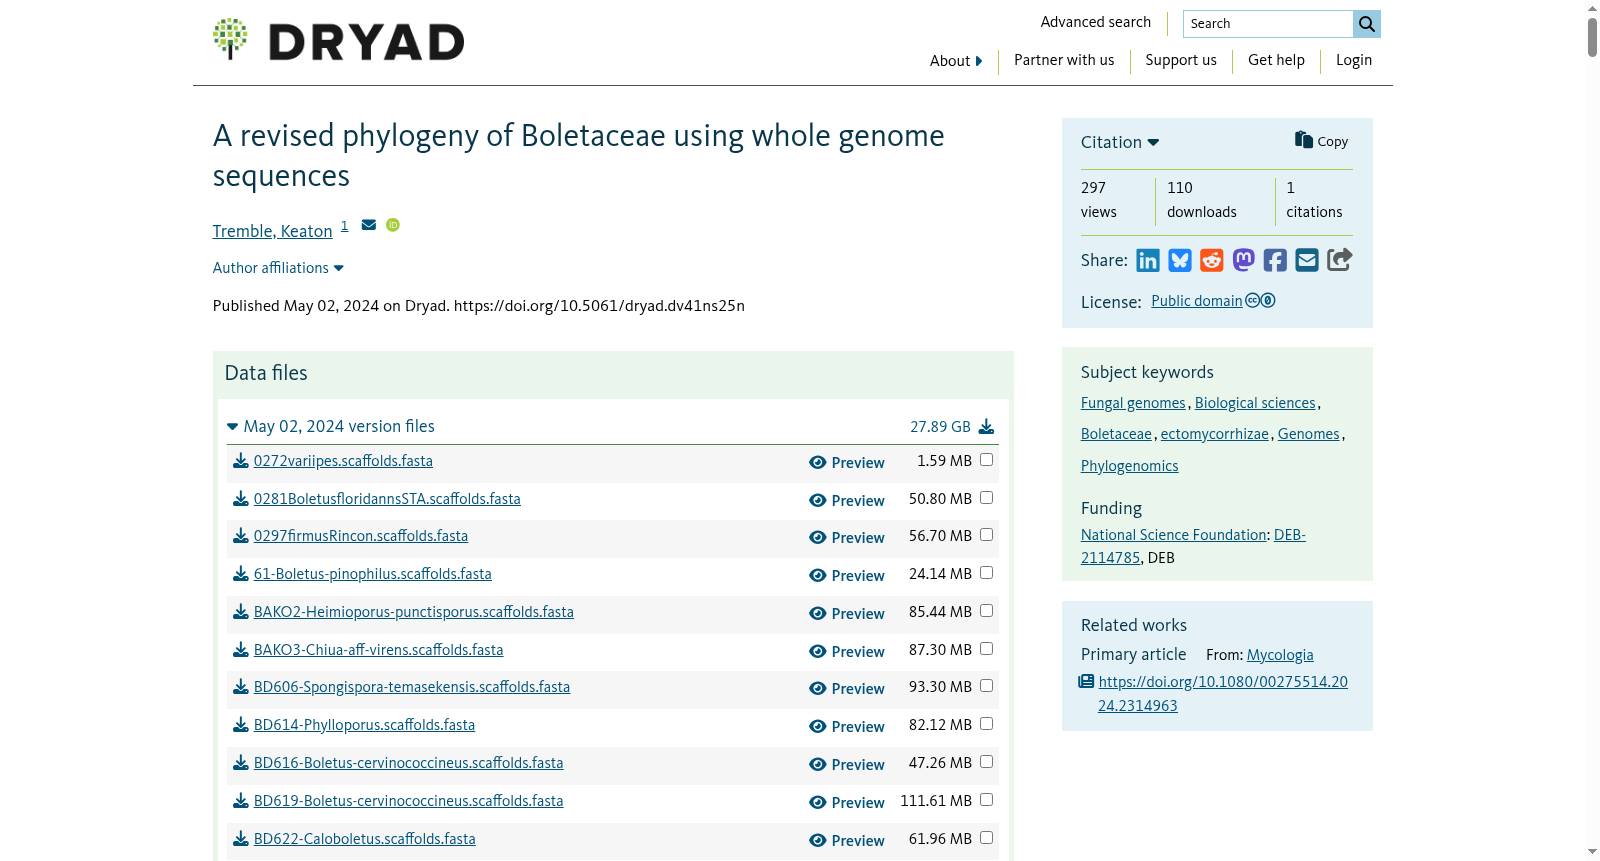1600x861 pixels.
Task: Share dataset on Facebook
Action: tap(1275, 261)
